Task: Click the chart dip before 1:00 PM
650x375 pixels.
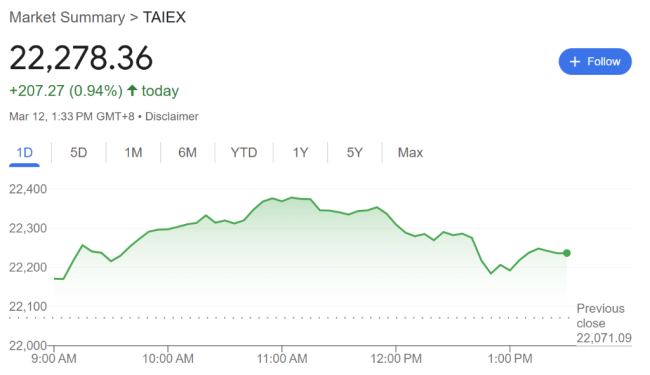Action: 491,273
